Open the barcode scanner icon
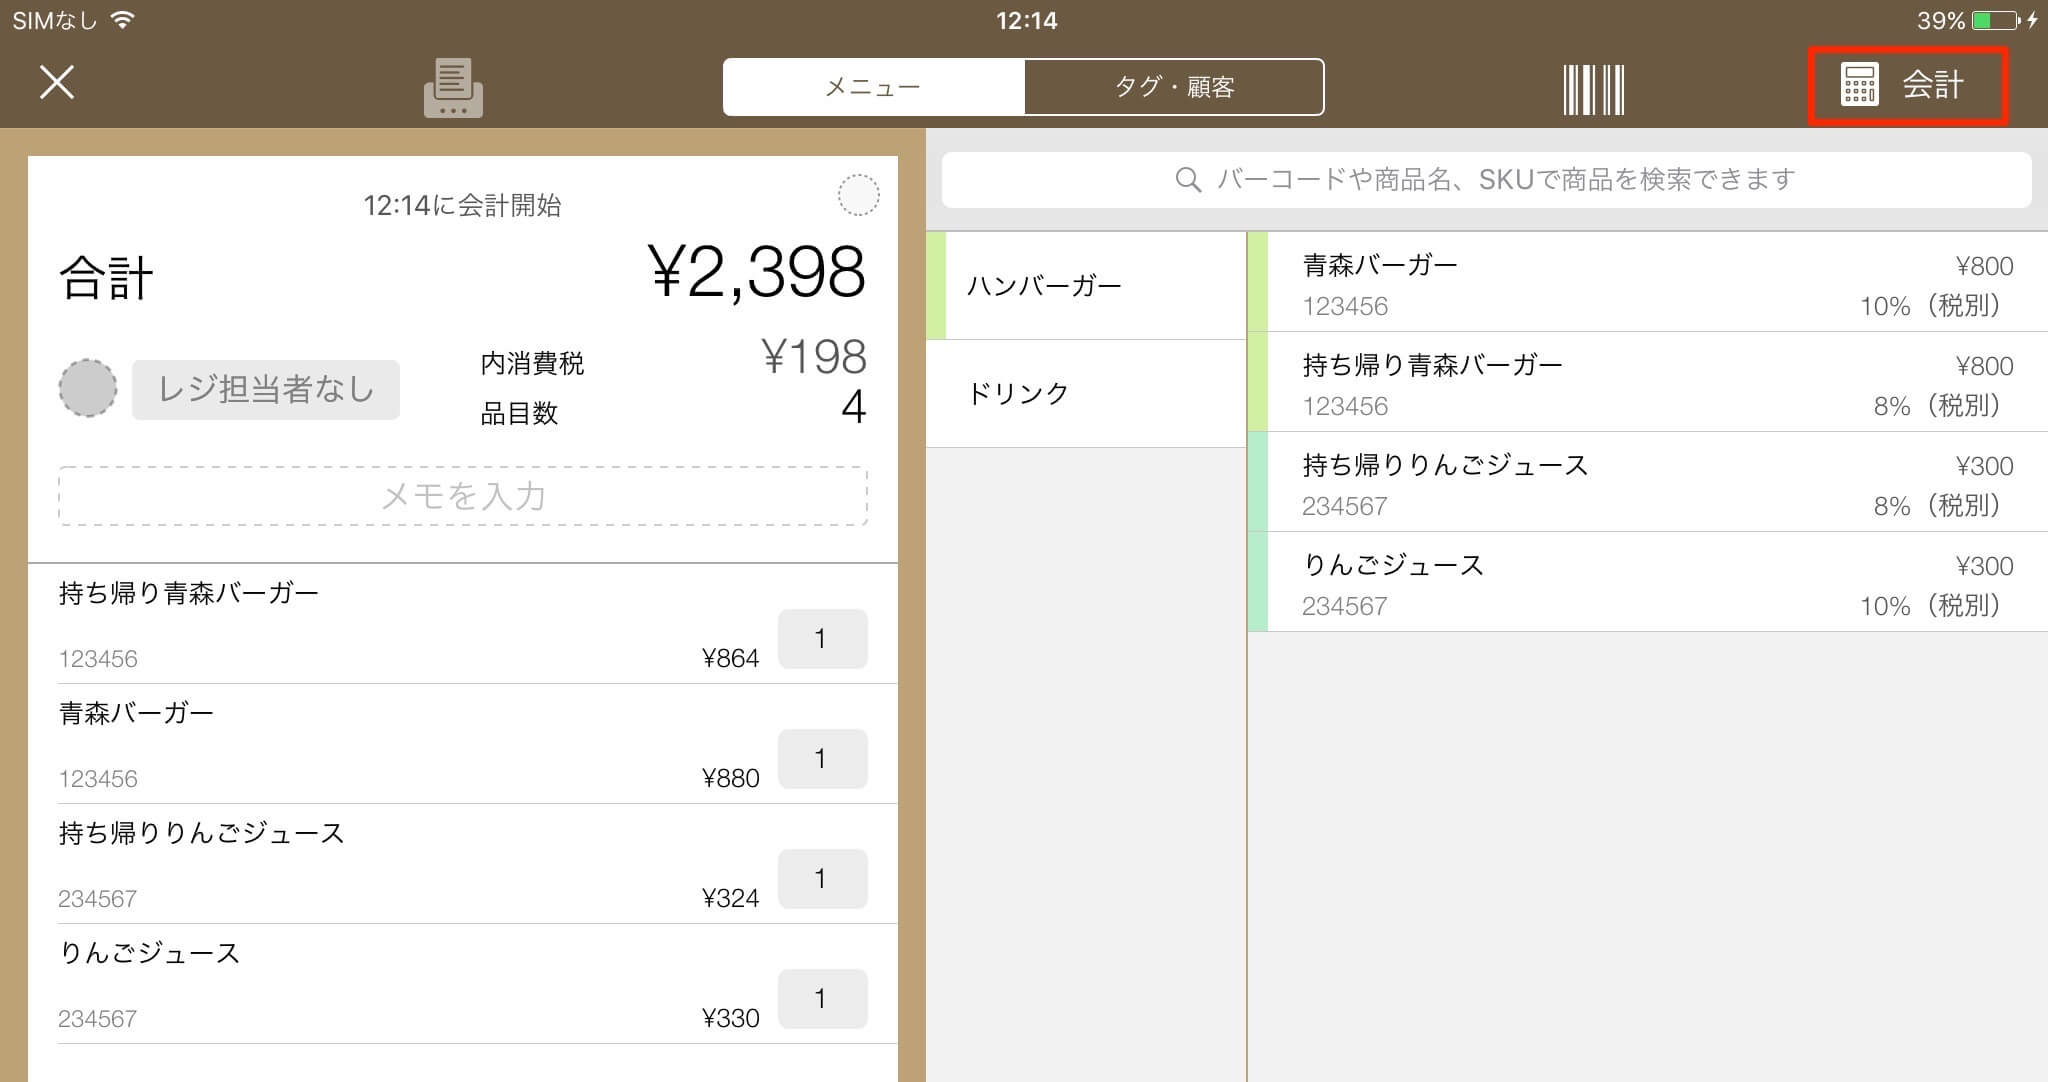The height and width of the screenshot is (1082, 2048). point(1593,89)
